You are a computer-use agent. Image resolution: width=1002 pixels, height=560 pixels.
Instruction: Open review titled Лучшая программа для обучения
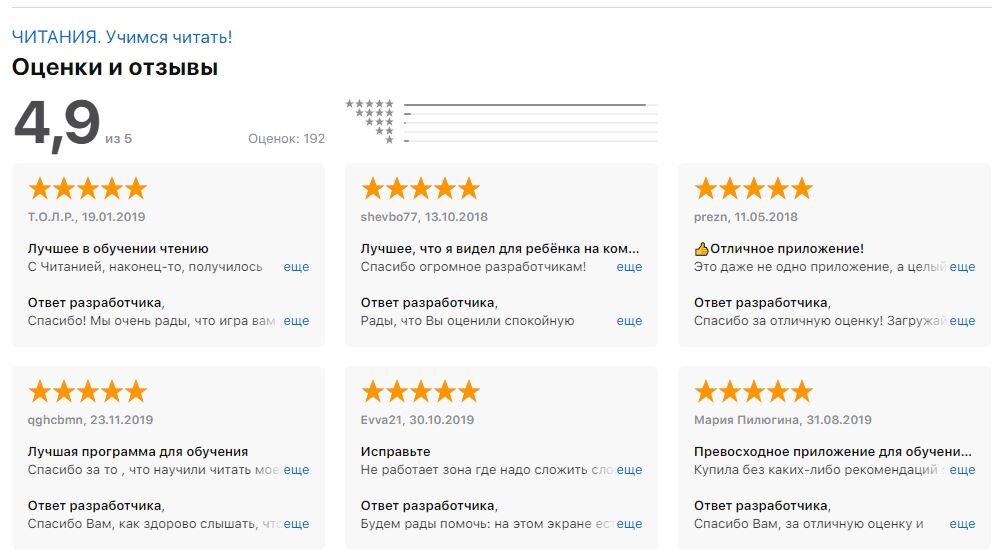pos(138,452)
